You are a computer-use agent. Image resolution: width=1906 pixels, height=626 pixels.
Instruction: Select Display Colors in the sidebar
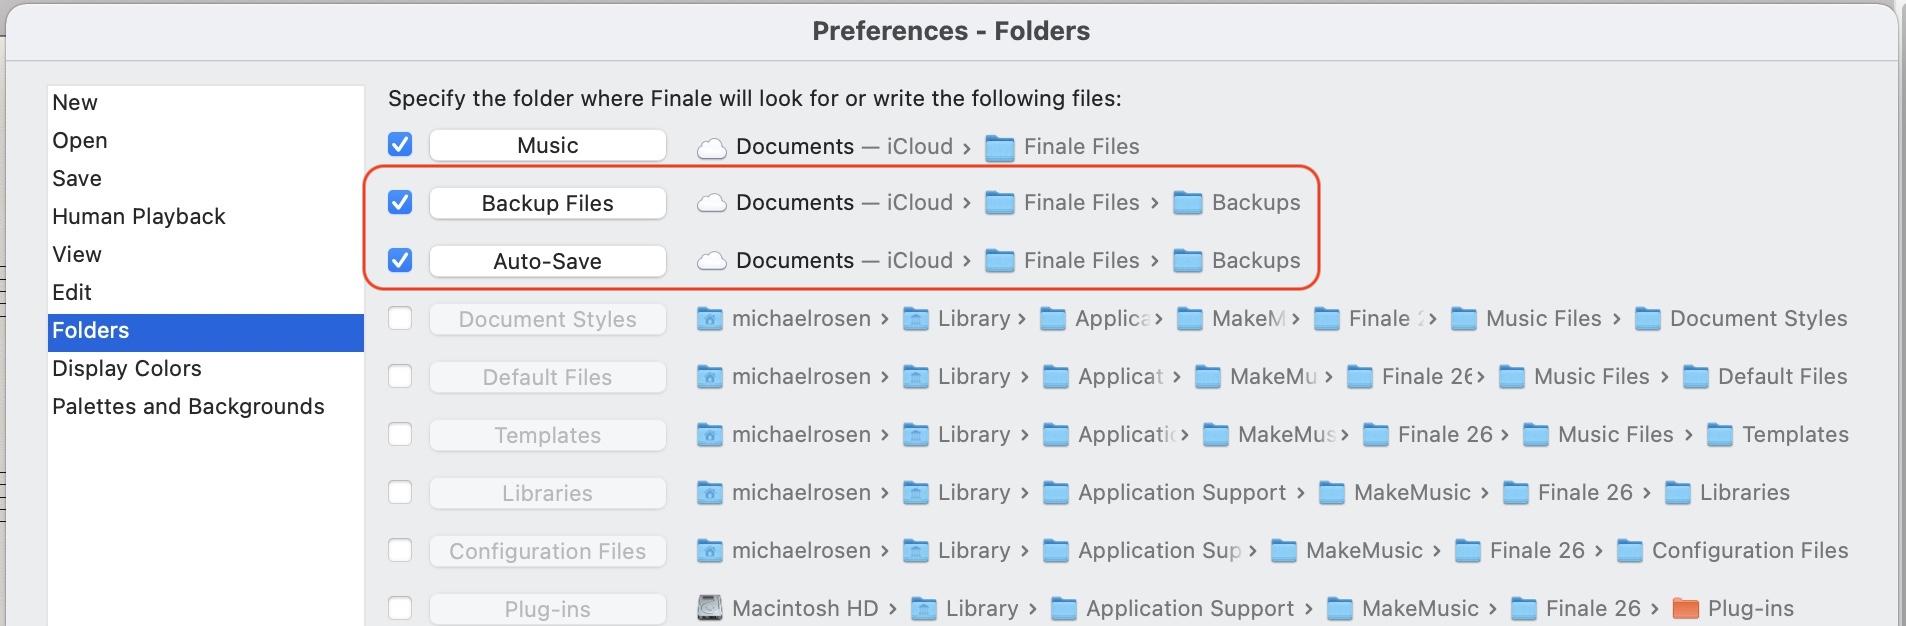point(127,368)
